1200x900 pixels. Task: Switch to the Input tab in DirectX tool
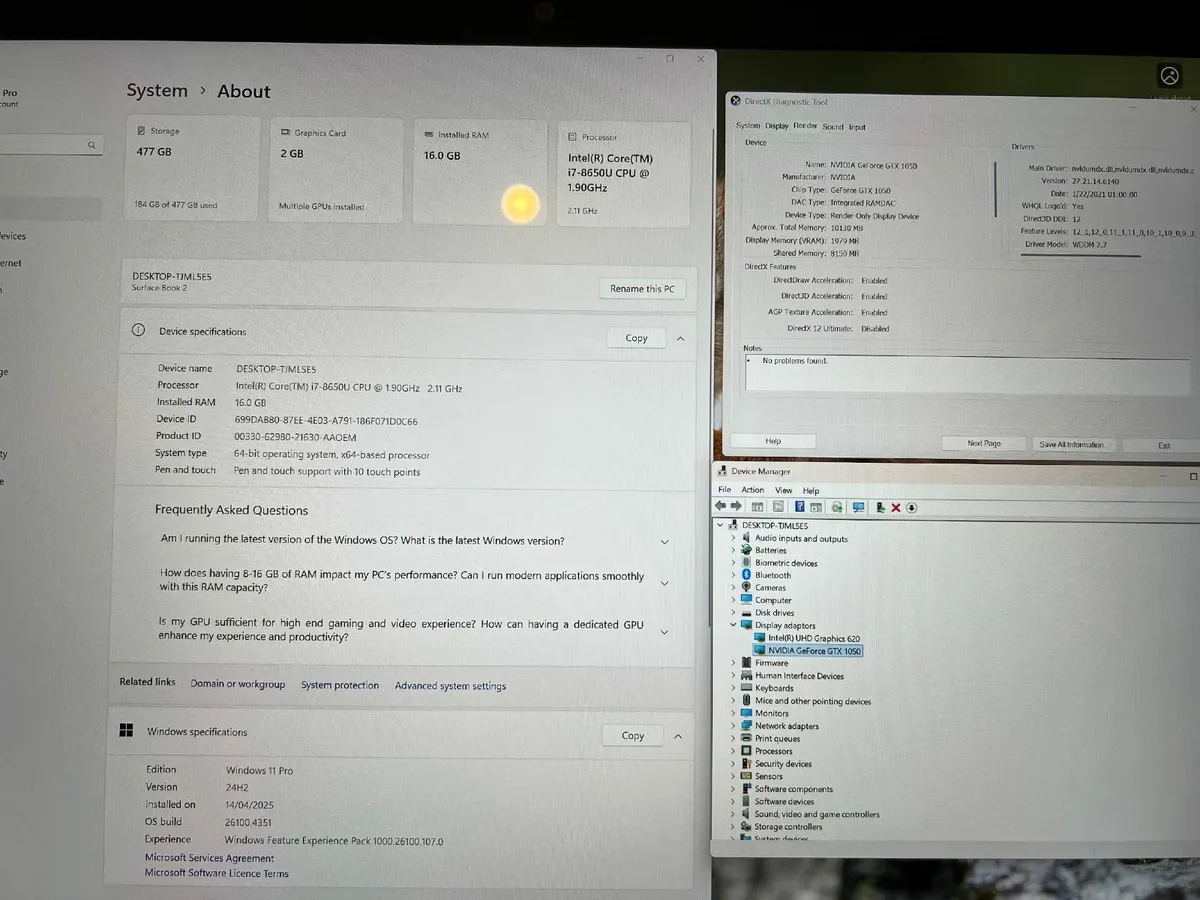tap(858, 127)
